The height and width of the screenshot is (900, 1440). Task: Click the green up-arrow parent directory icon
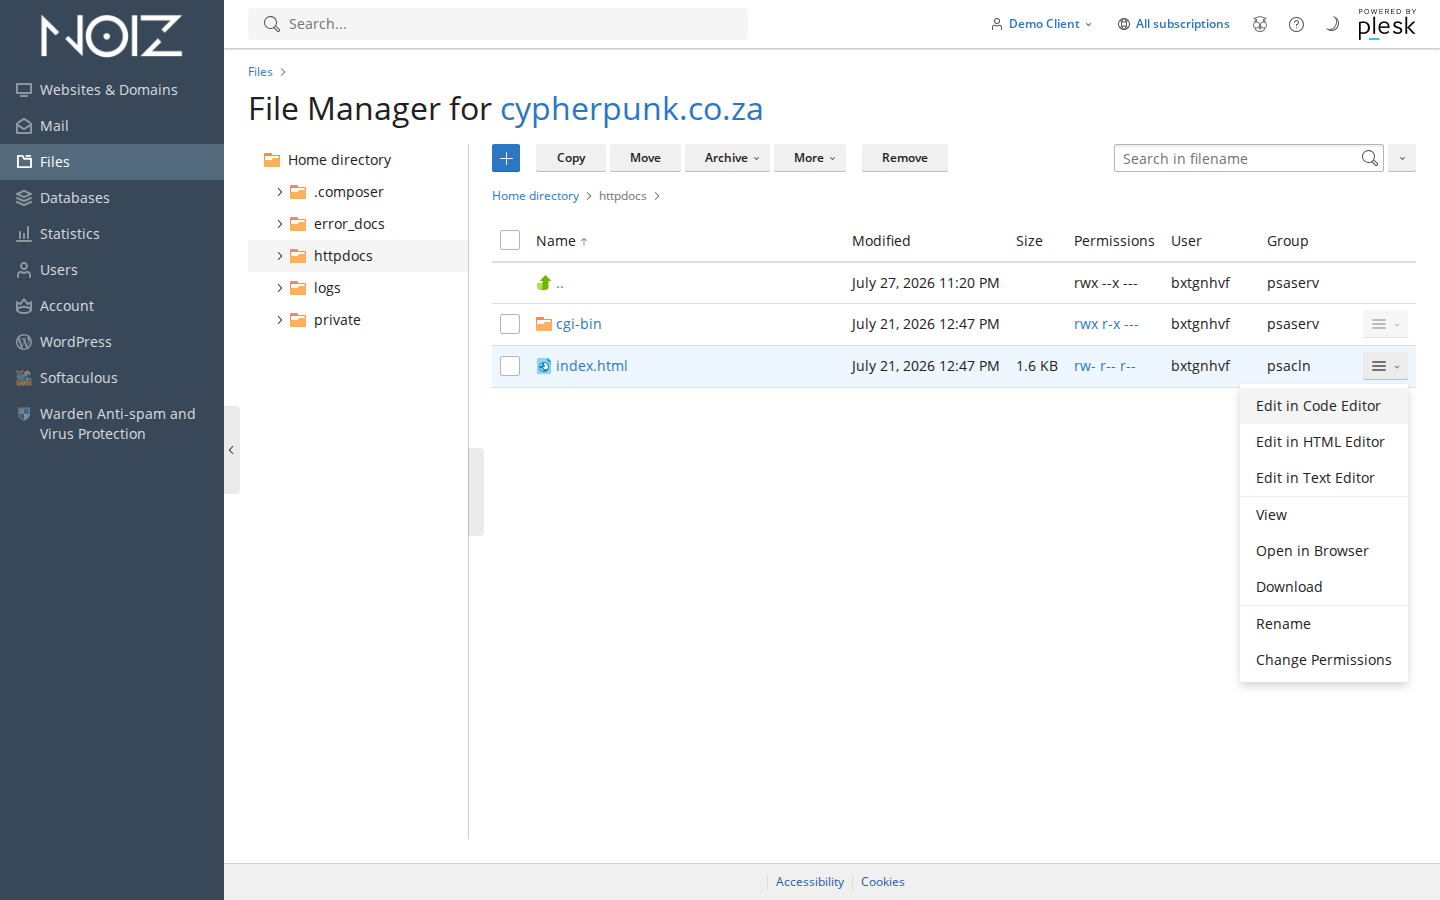coord(544,283)
